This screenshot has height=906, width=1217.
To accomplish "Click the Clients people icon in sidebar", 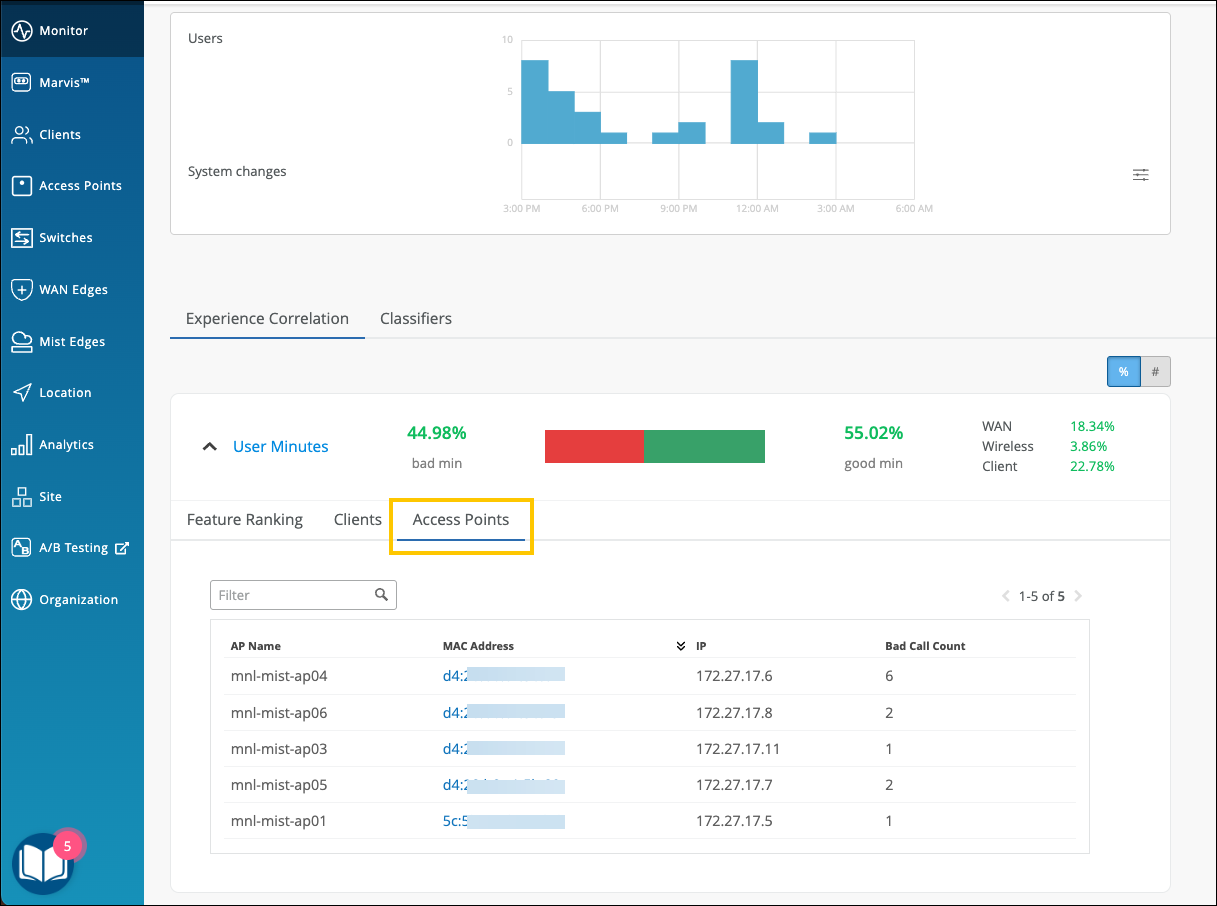I will click(22, 135).
